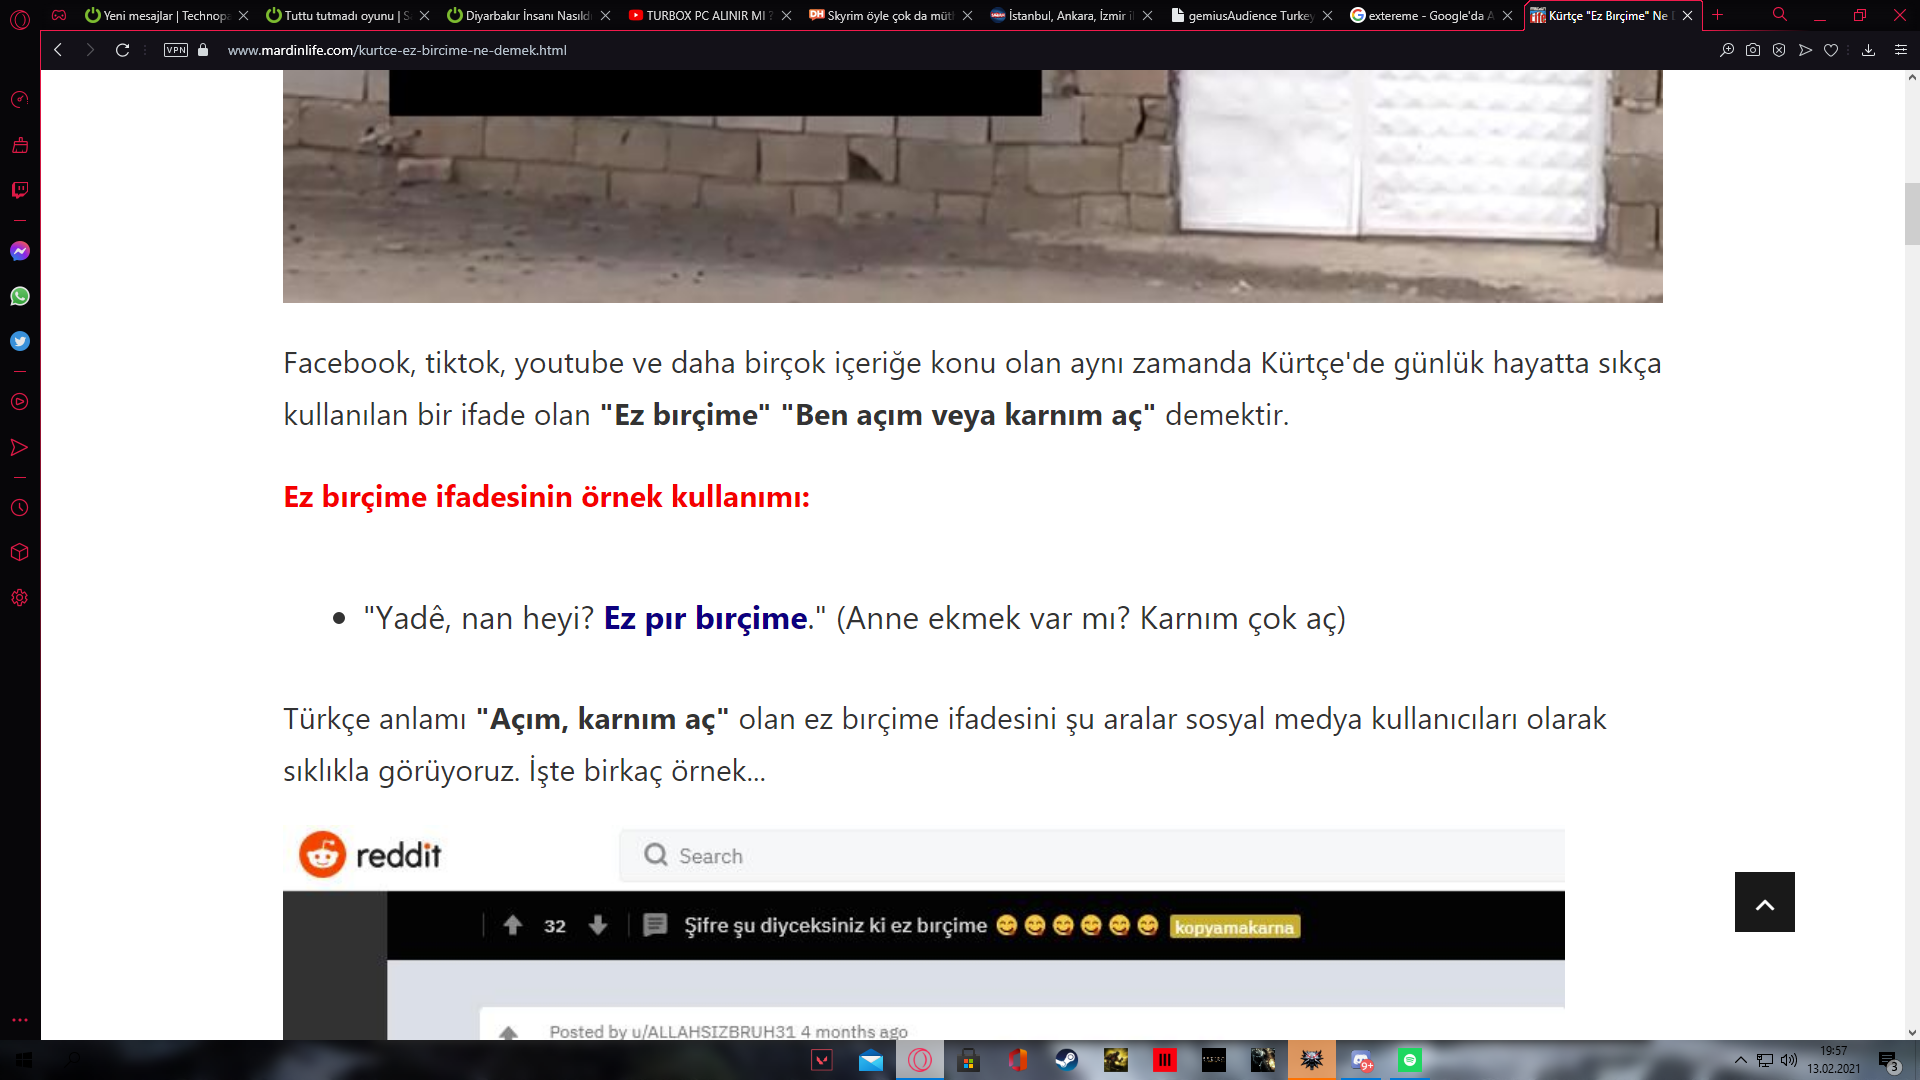Click the scroll-to-top arrow button
Screen dimensions: 1920x1080
1764,902
